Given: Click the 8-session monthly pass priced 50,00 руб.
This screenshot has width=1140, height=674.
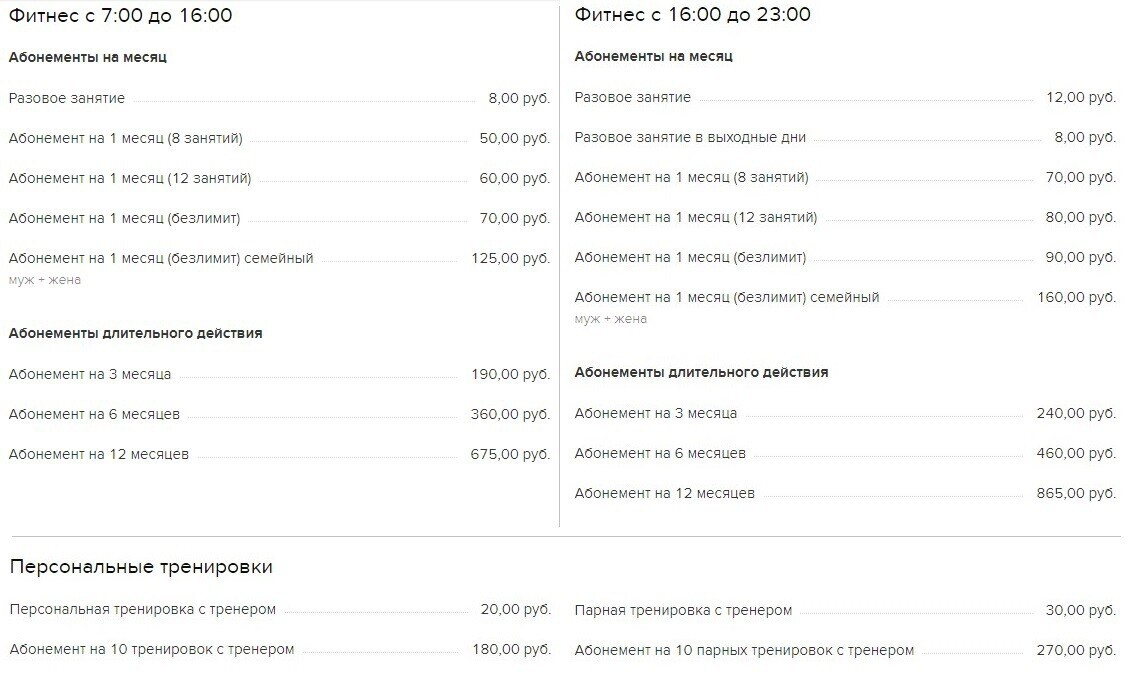Looking at the screenshot, I should click(x=125, y=138).
